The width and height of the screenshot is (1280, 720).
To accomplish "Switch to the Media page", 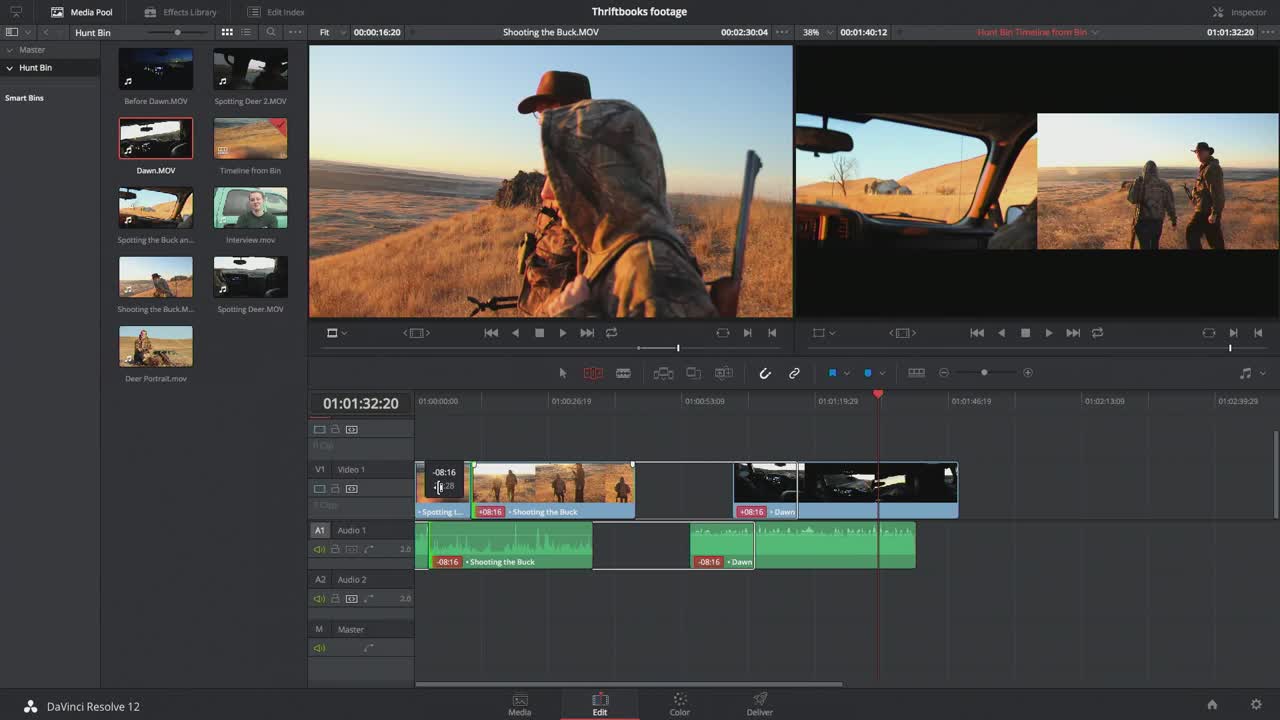I will [x=520, y=704].
